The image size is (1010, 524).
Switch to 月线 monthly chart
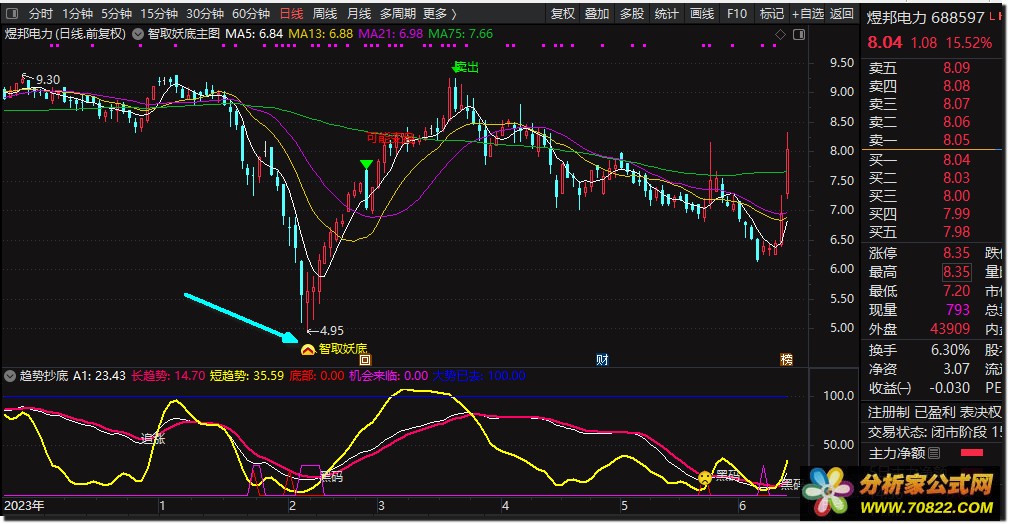[359, 14]
